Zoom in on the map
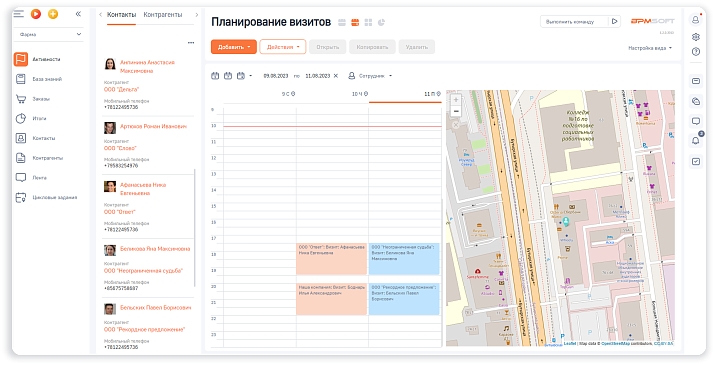Image resolution: width=715 pixels, height=365 pixels. [456, 99]
